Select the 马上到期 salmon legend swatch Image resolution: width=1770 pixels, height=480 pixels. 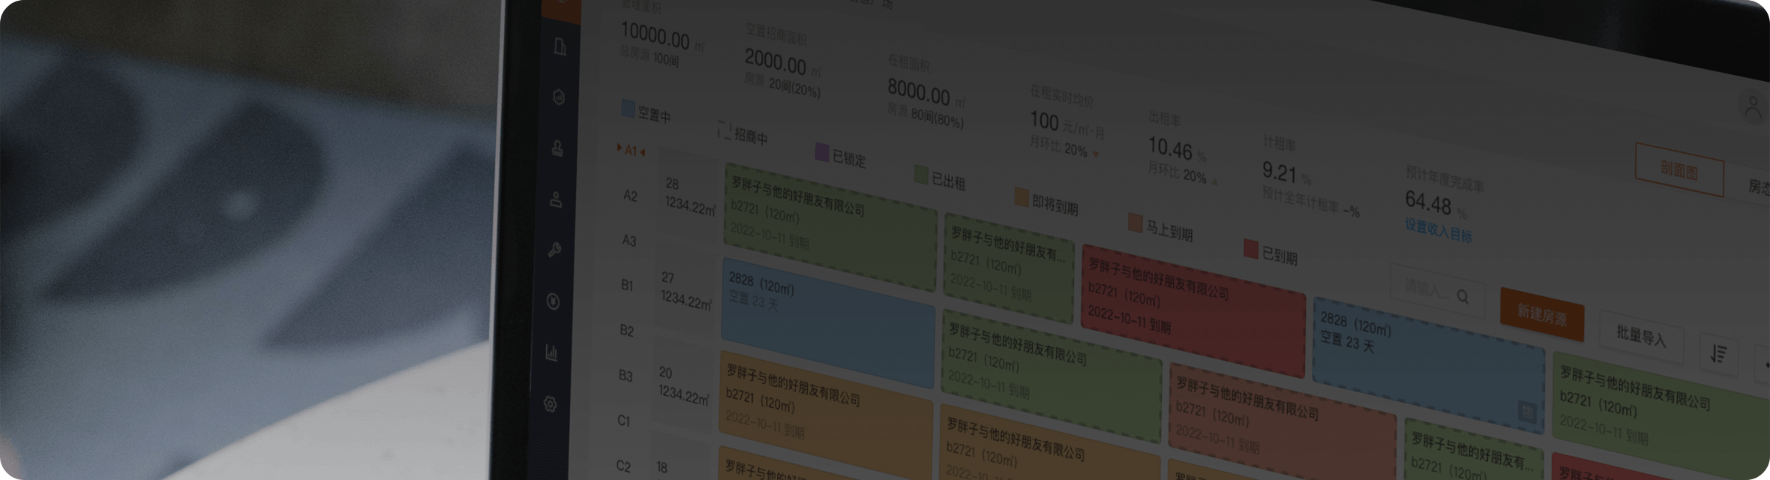click(1135, 222)
